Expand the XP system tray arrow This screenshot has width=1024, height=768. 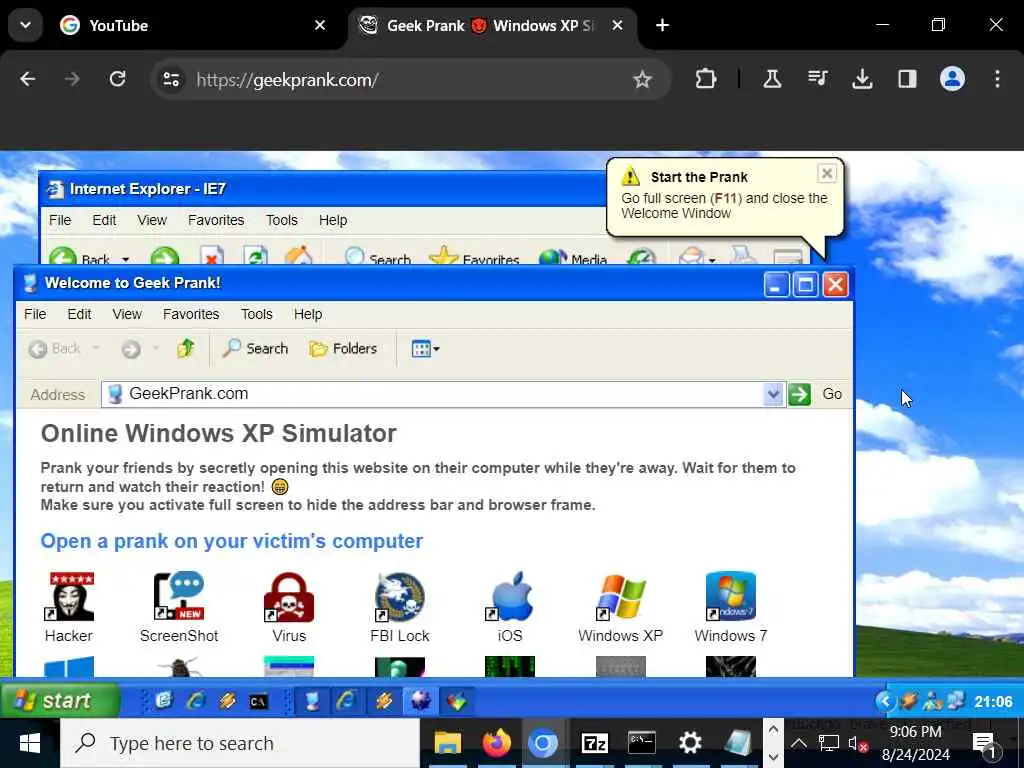(884, 701)
